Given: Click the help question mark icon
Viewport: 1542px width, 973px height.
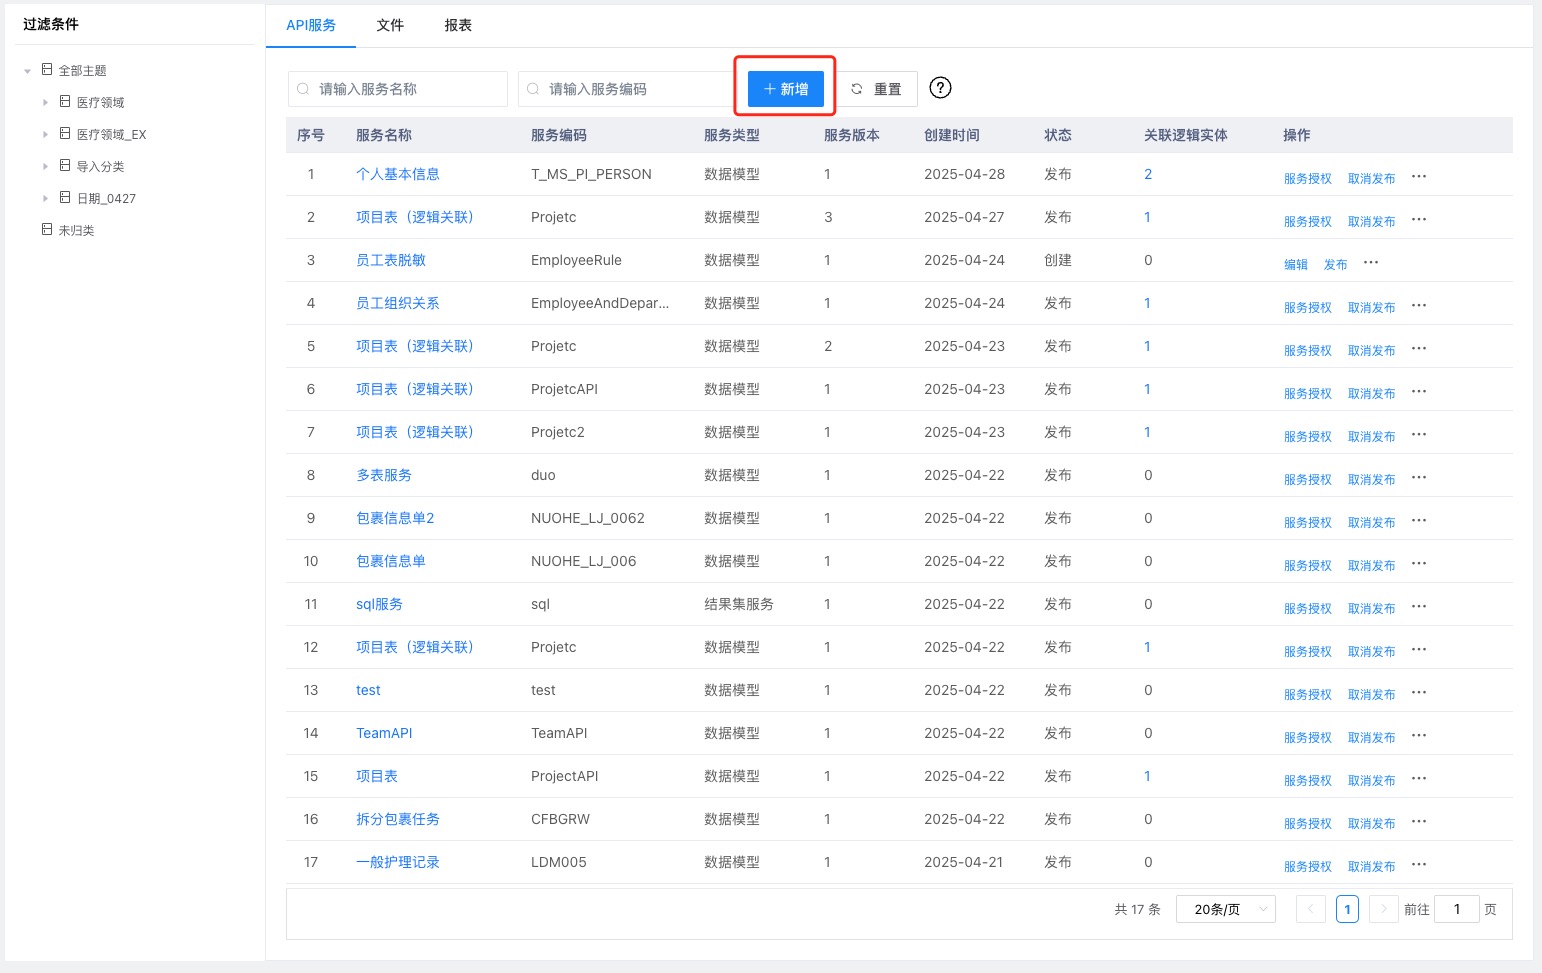Looking at the screenshot, I should coord(940,88).
